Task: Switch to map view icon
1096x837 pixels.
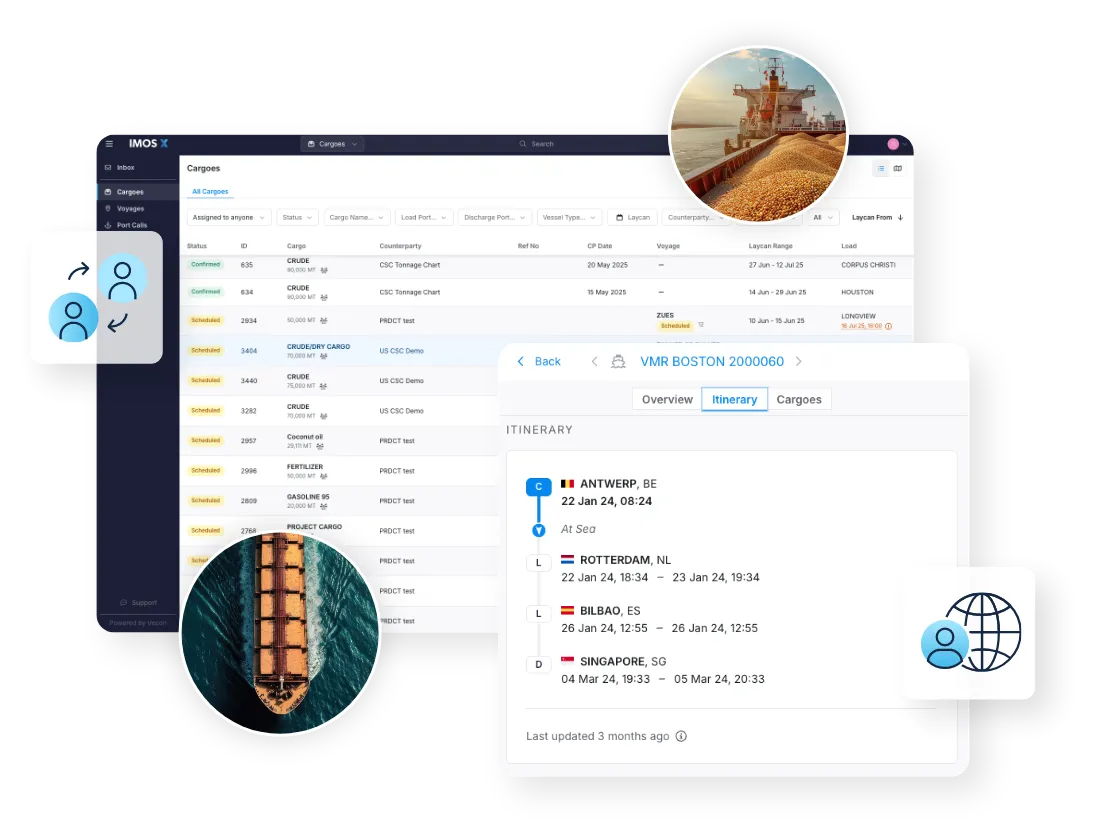Action: (x=897, y=169)
